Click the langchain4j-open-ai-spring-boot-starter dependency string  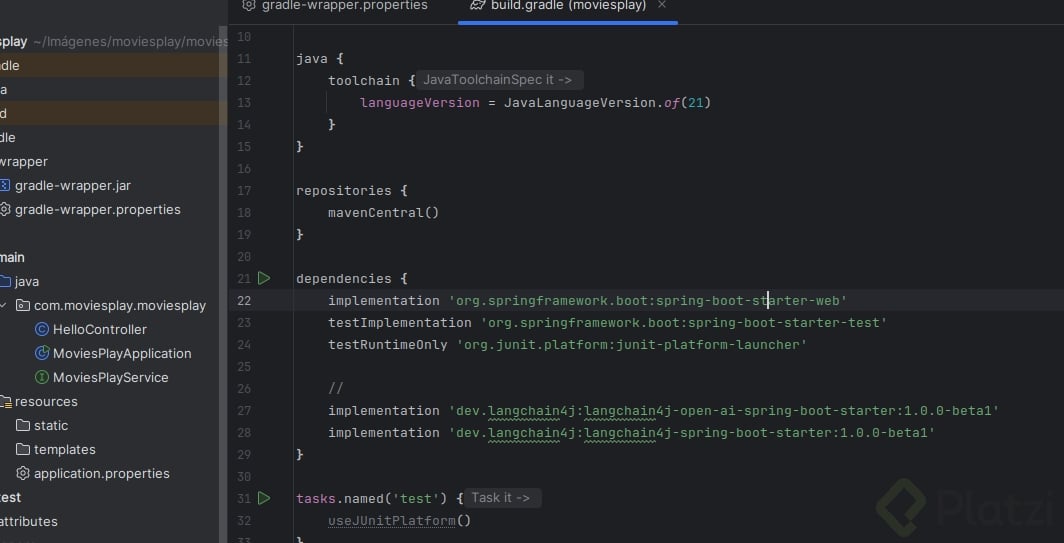pos(724,411)
